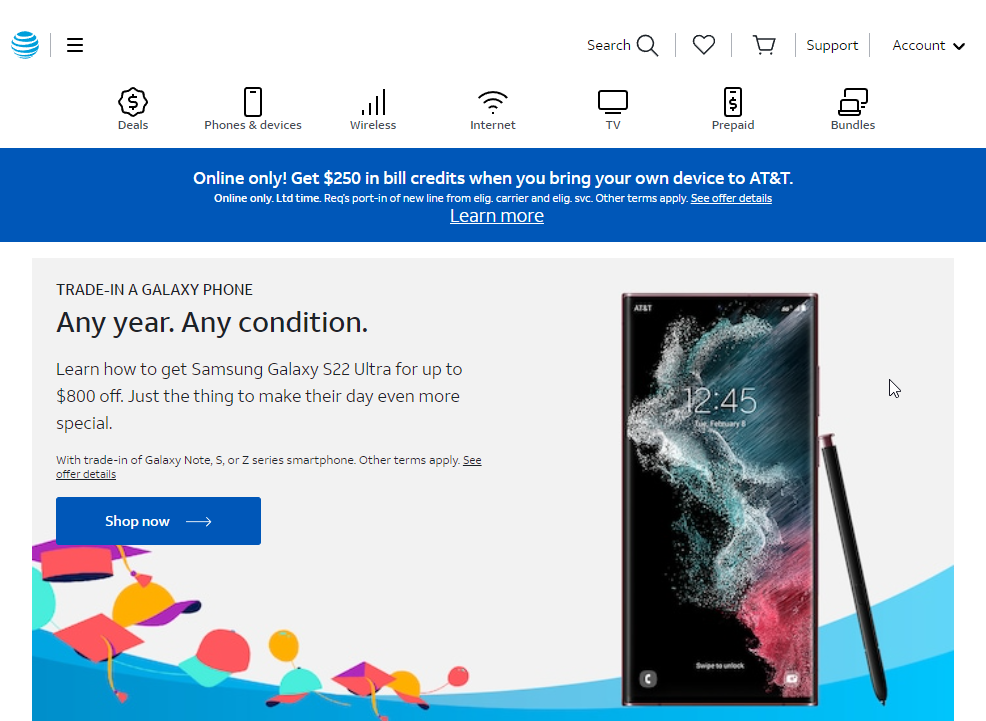Go to the TV category

[613, 109]
